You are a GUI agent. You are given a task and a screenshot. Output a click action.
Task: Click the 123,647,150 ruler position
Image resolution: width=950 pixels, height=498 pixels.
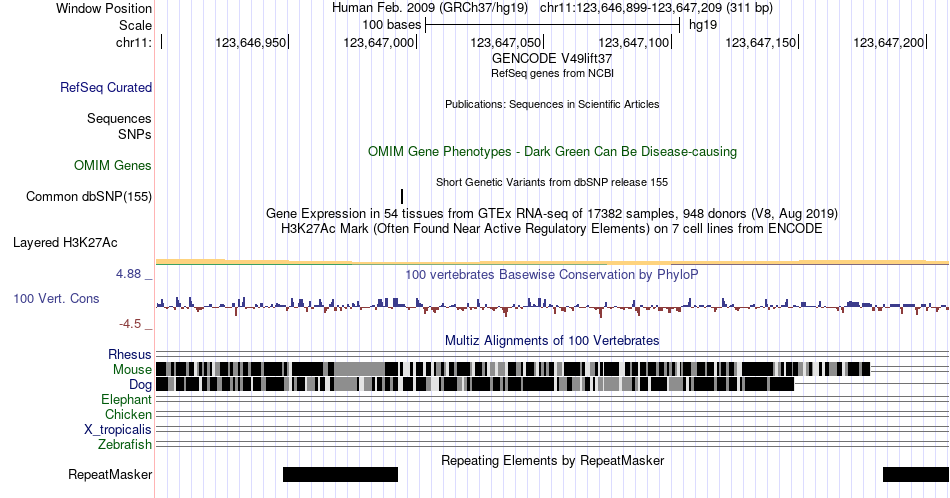click(761, 42)
